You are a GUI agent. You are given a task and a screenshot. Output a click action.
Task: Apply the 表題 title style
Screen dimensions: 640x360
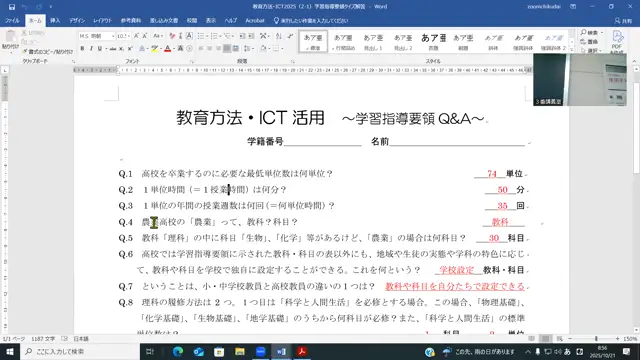click(x=433, y=42)
